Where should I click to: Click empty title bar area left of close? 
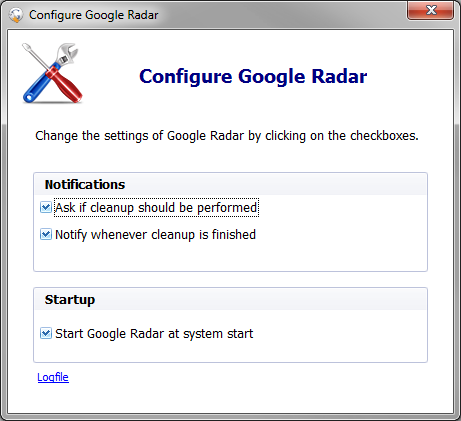[x=282, y=15]
